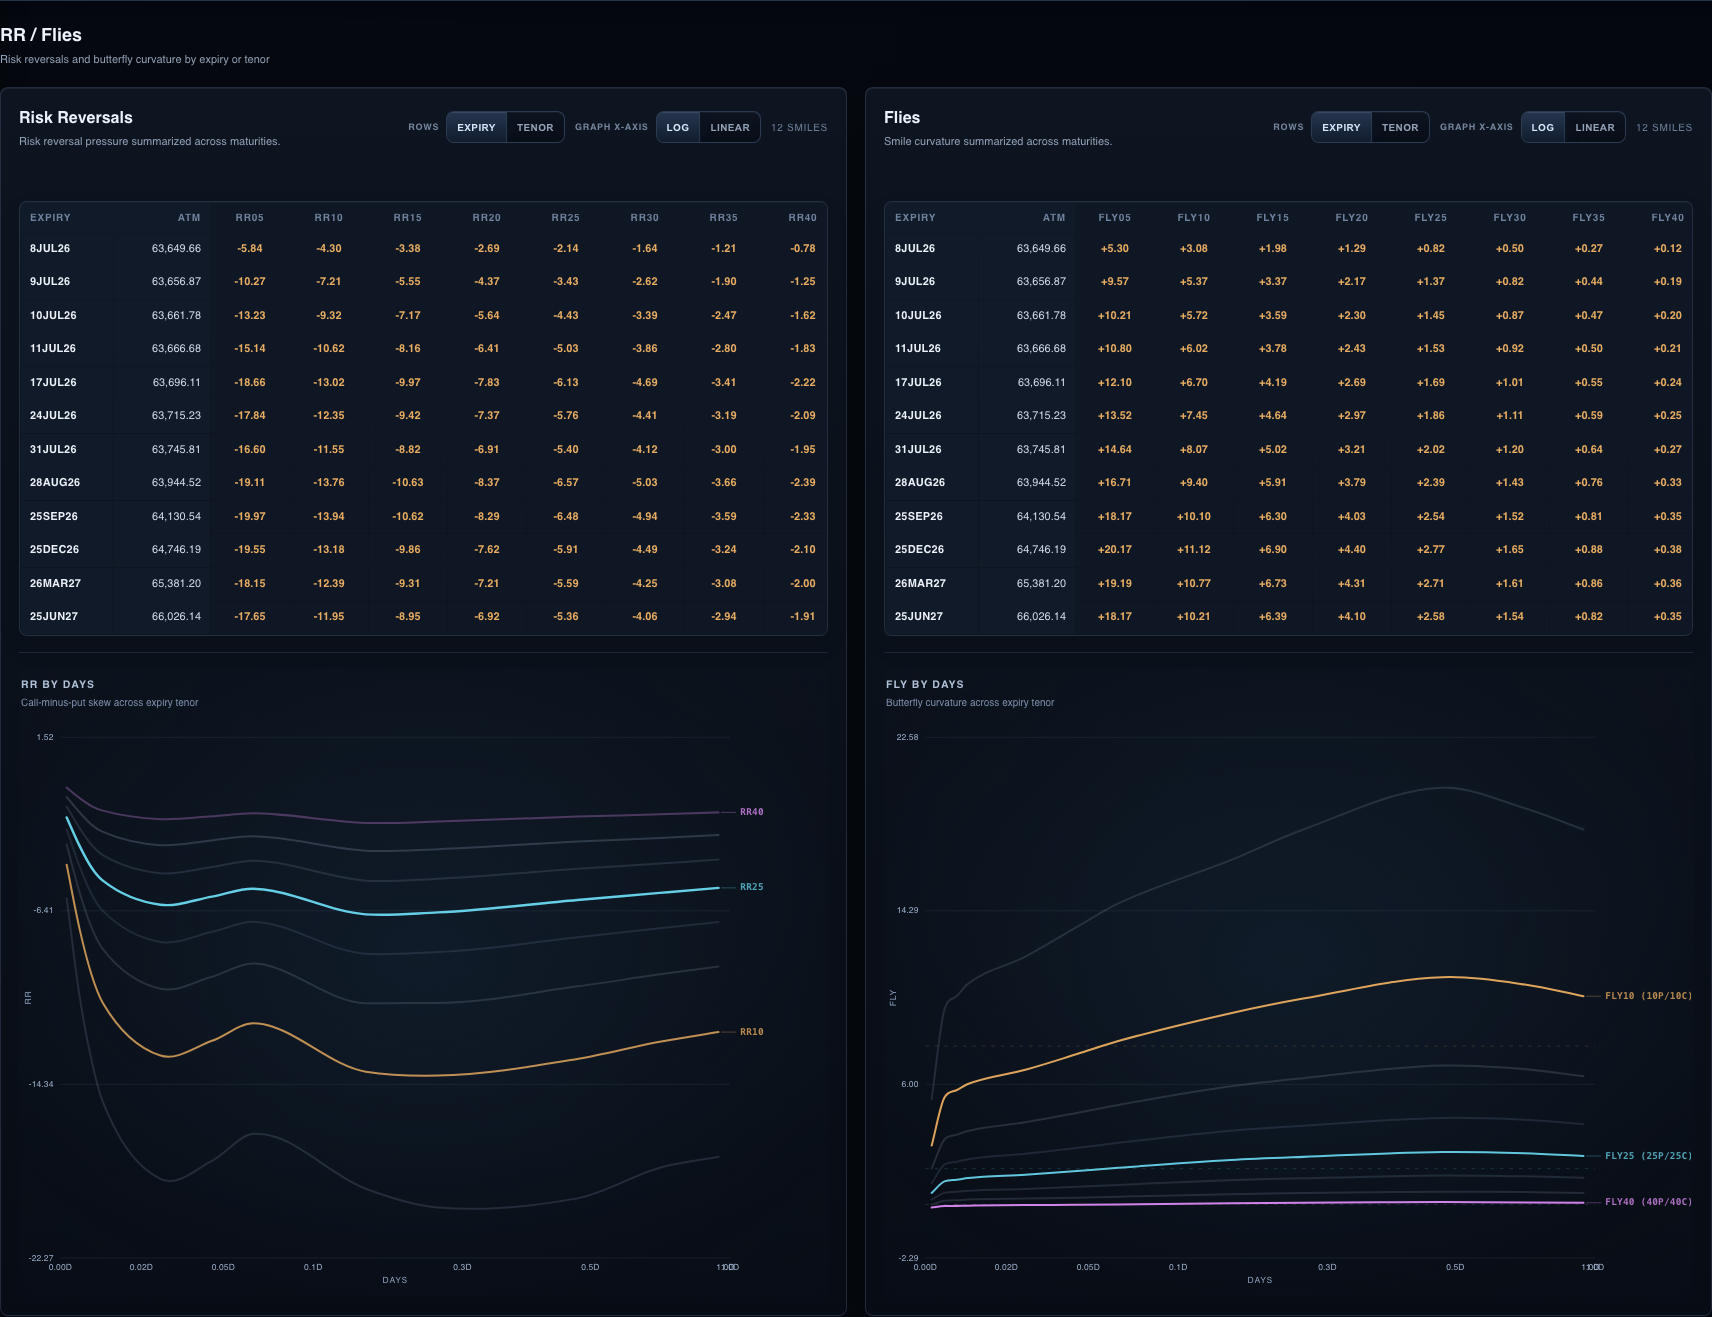Set Risk Reversals graph x-axis to Log
Viewport: 1712px width, 1317px height.
[x=678, y=127]
